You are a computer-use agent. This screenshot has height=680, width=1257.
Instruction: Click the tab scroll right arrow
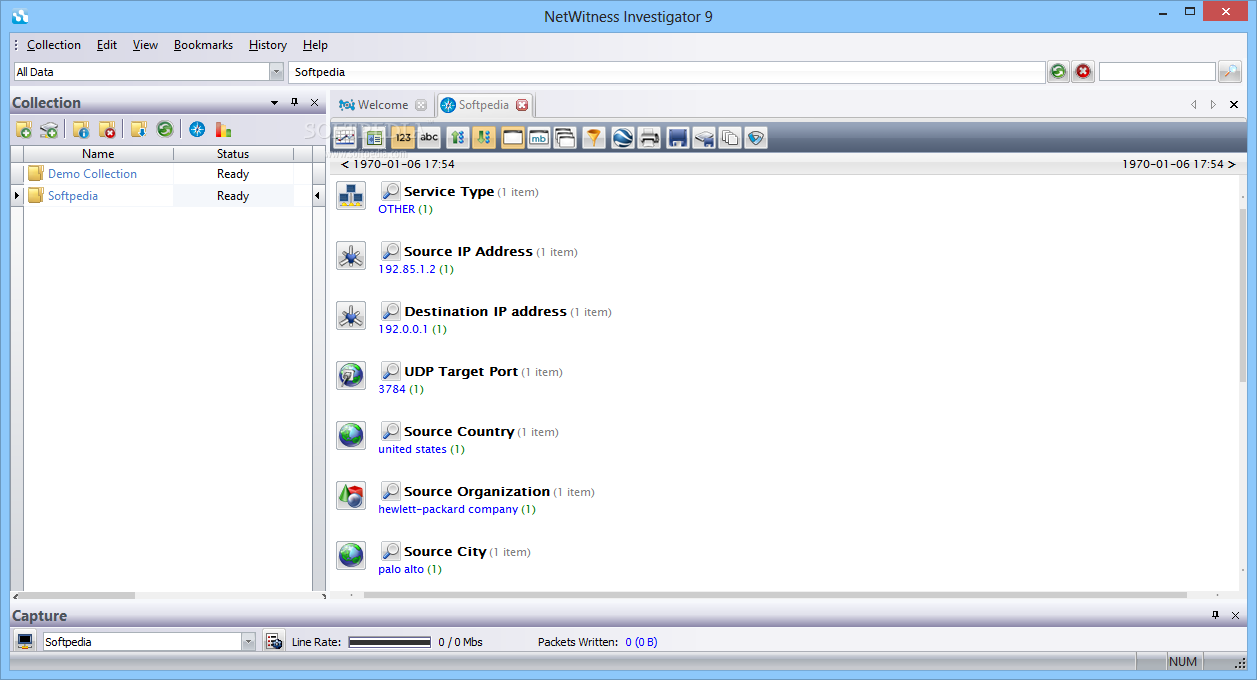(1213, 104)
